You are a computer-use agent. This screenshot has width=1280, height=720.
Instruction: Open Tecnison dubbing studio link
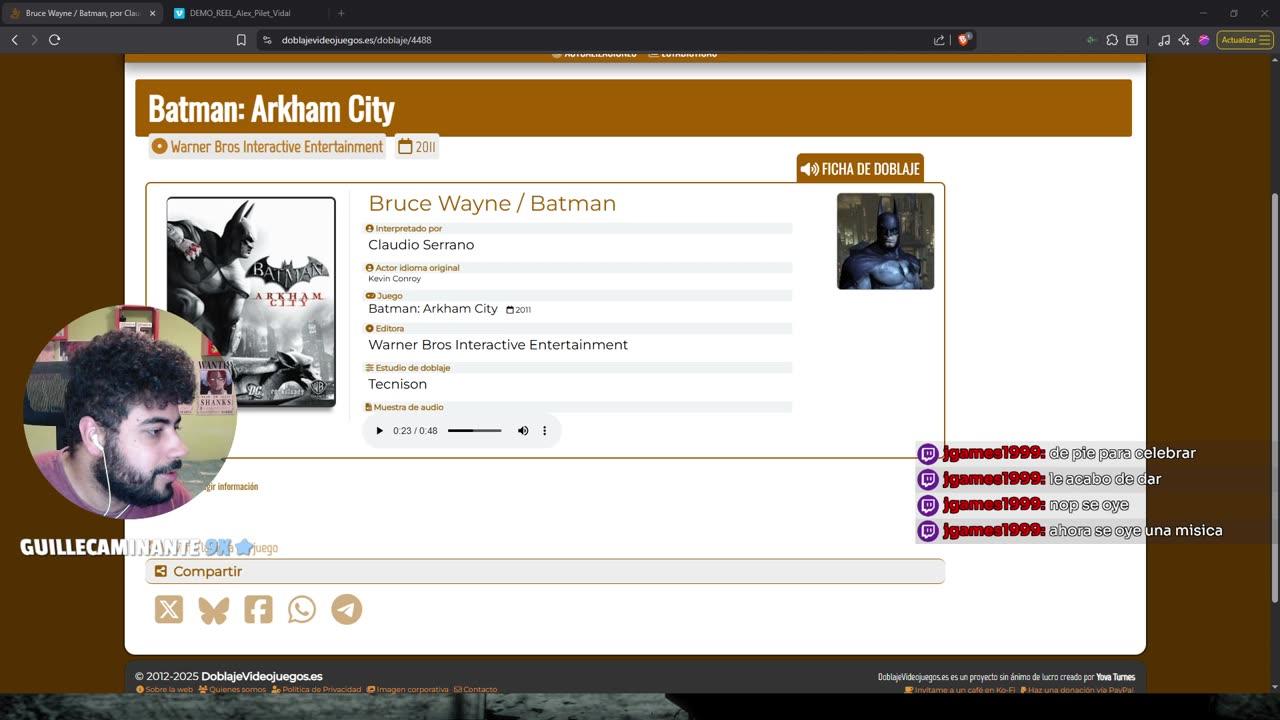tap(397, 384)
